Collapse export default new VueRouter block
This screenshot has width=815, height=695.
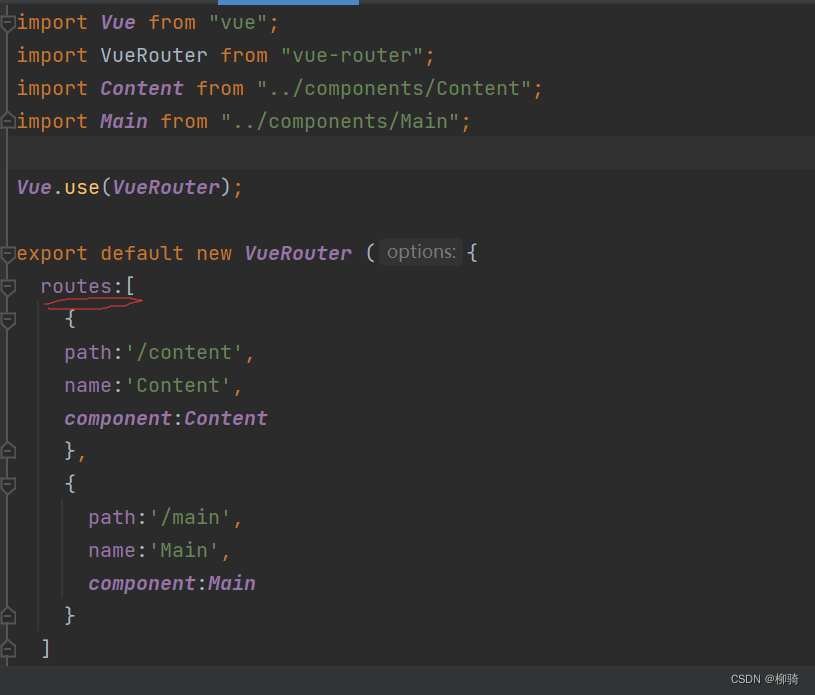(x=8, y=254)
